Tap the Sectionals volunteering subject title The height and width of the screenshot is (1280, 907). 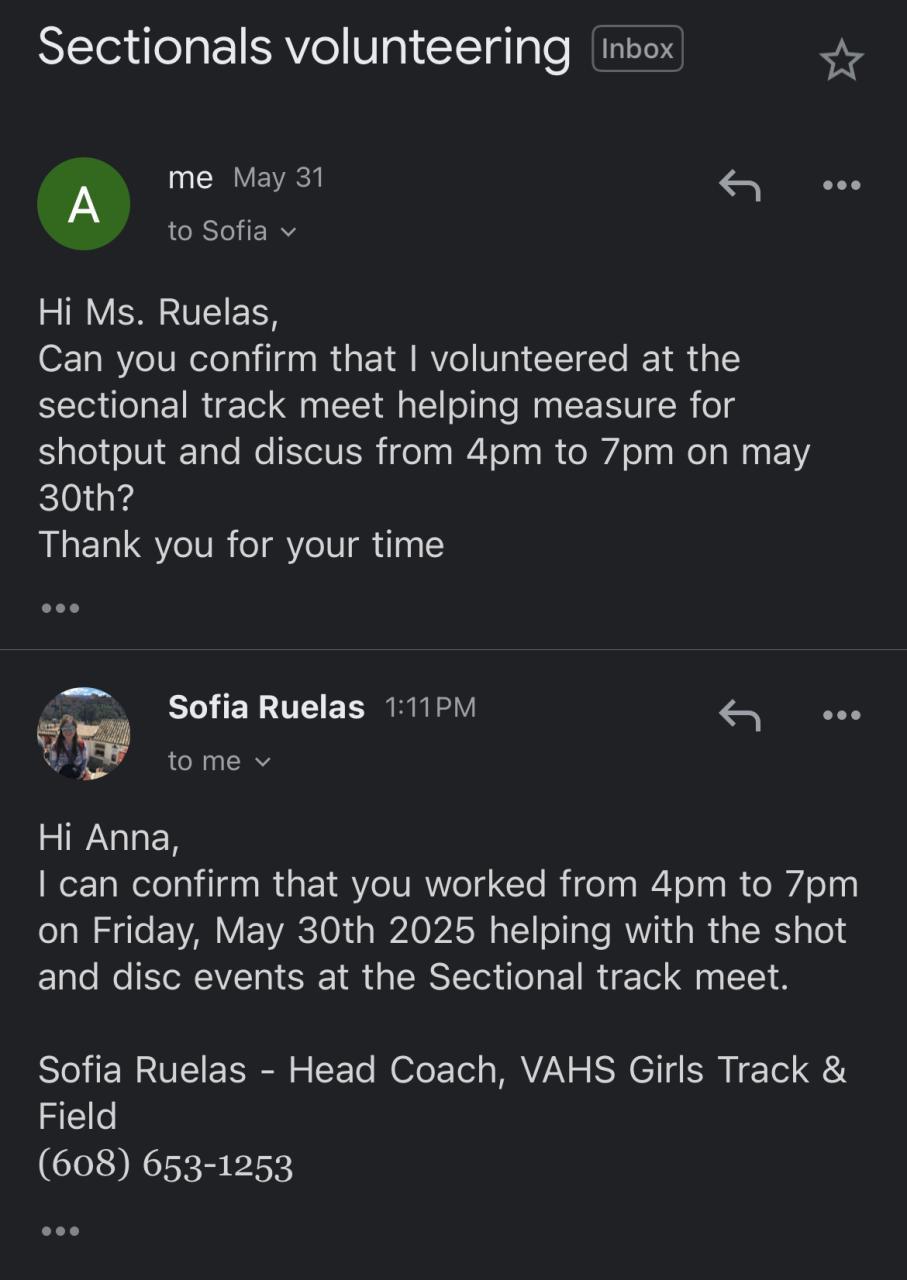click(304, 47)
